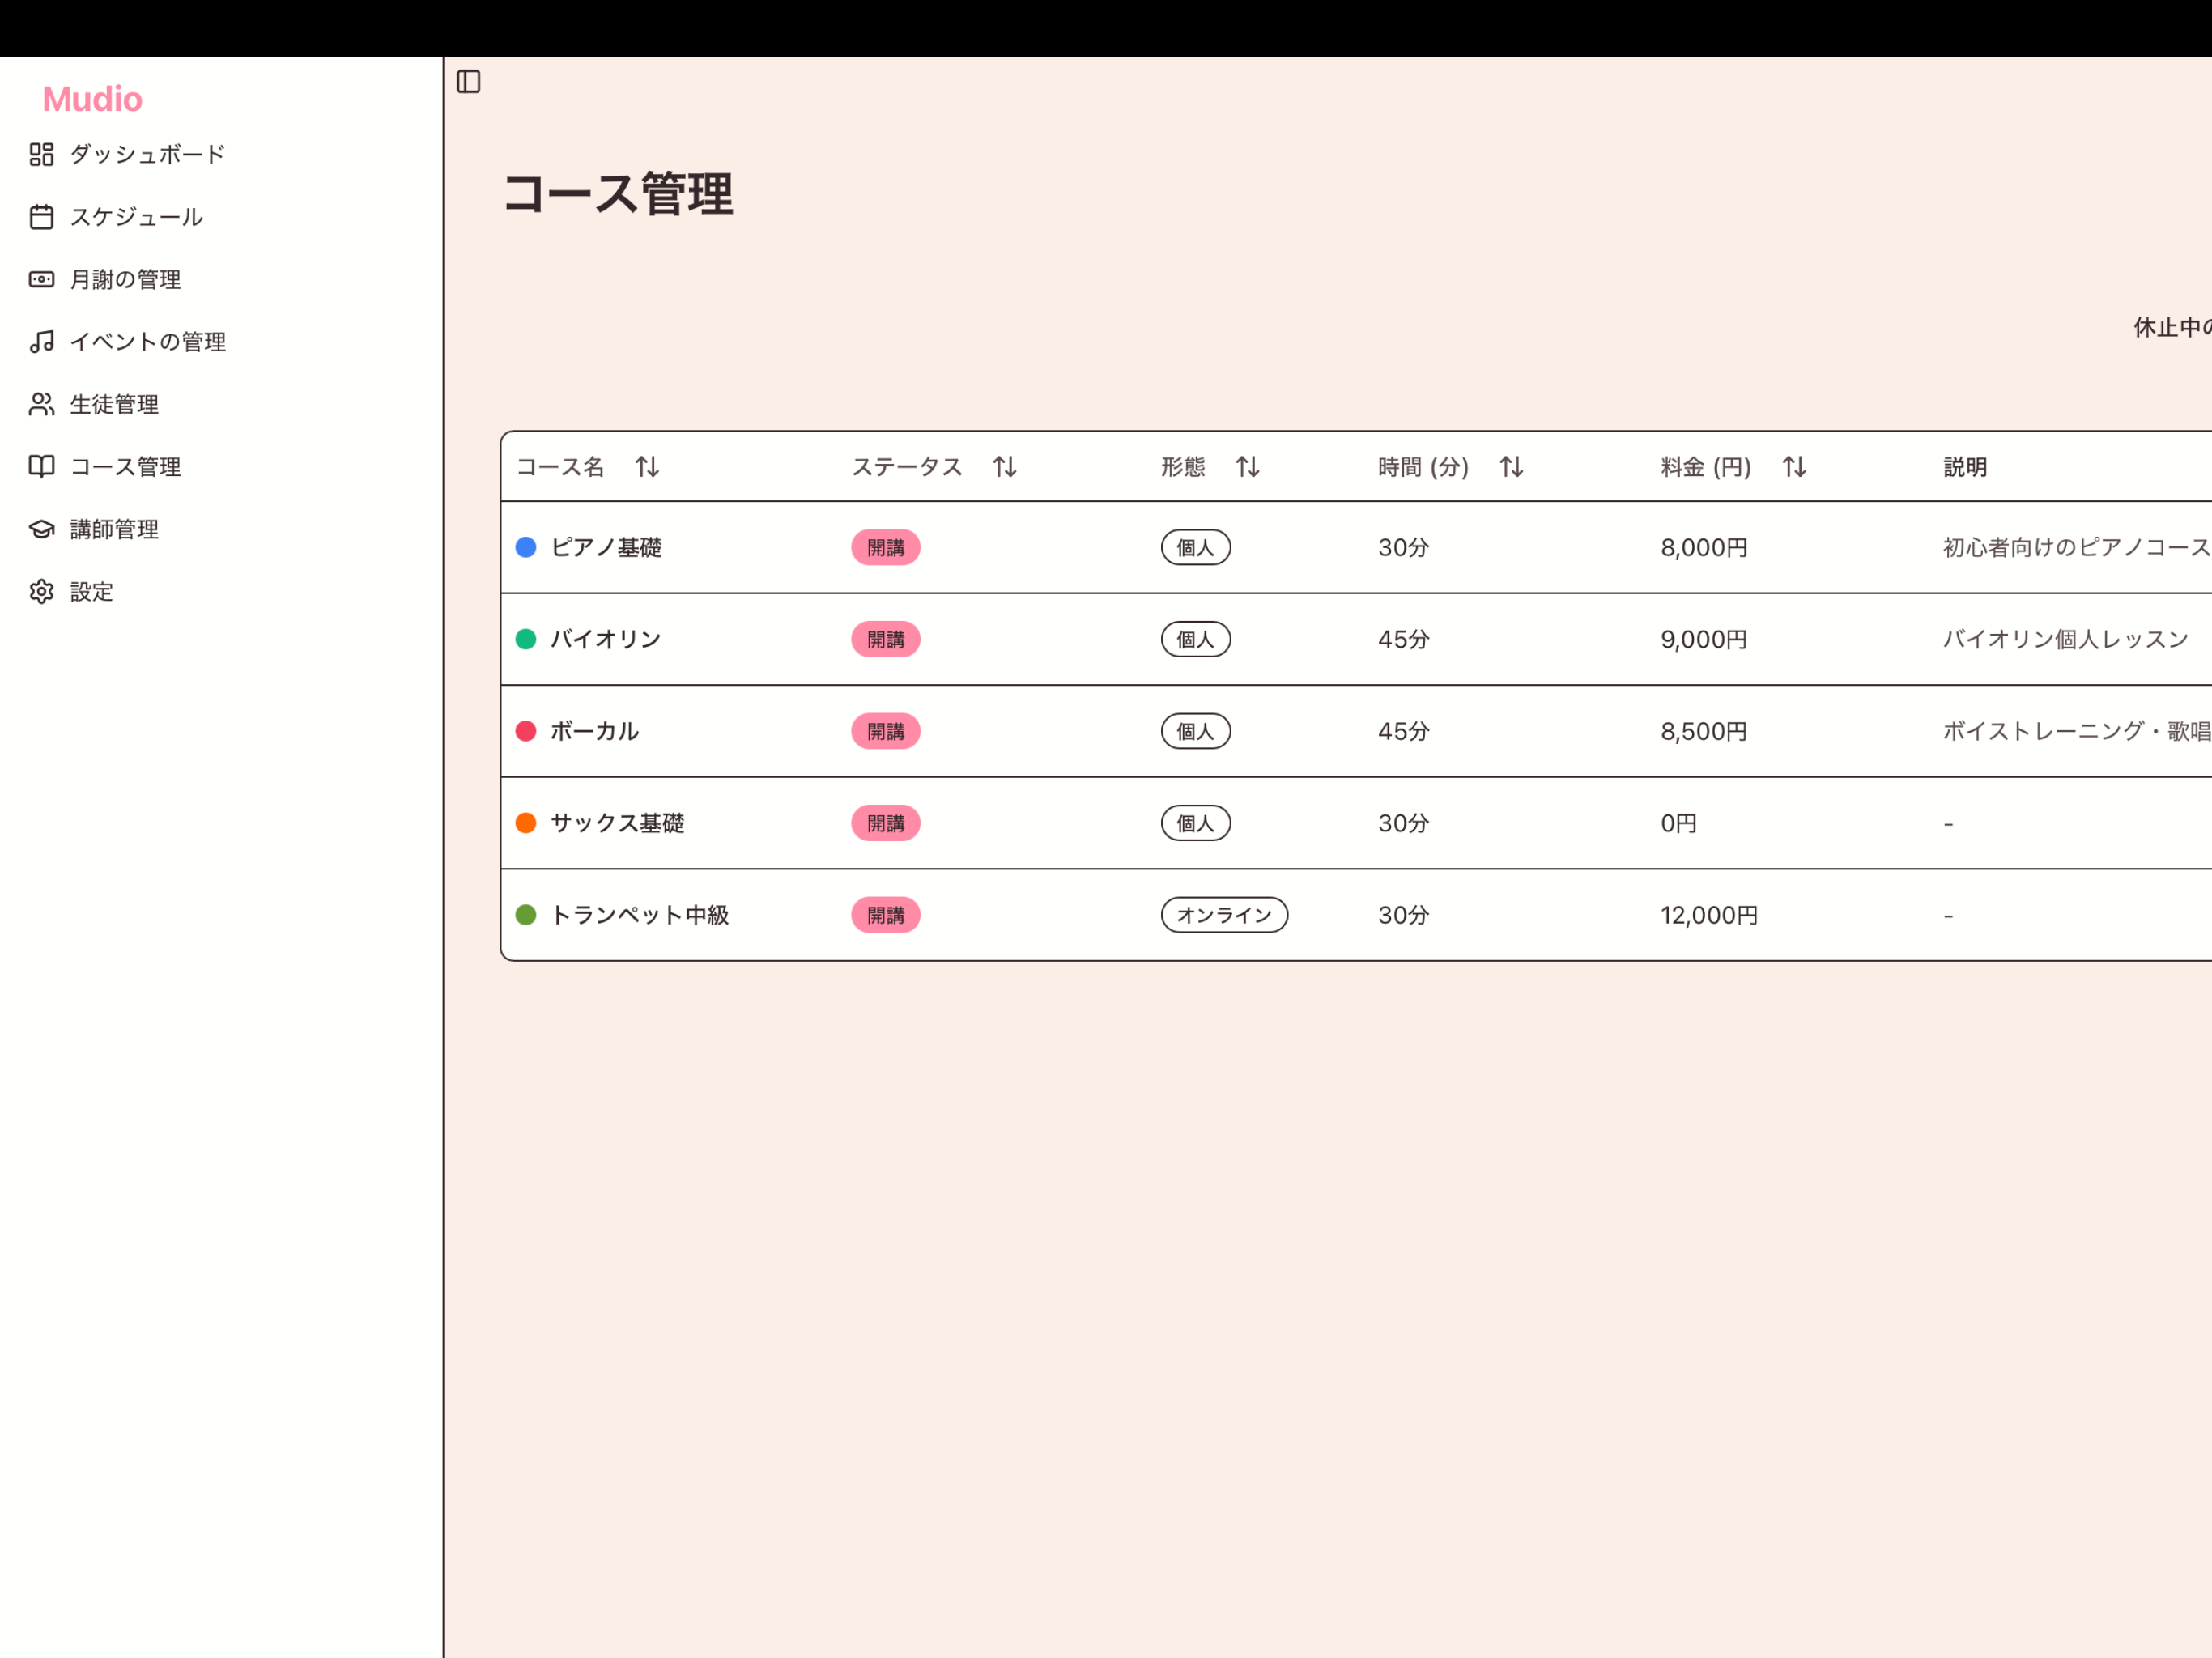
Task: Click 9,000円 price cell
Action: 1704,639
